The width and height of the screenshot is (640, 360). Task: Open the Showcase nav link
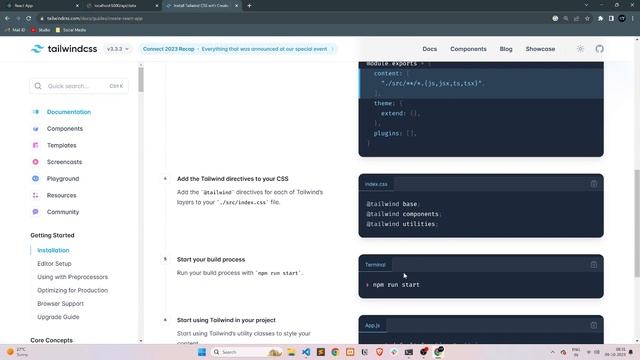tap(540, 49)
